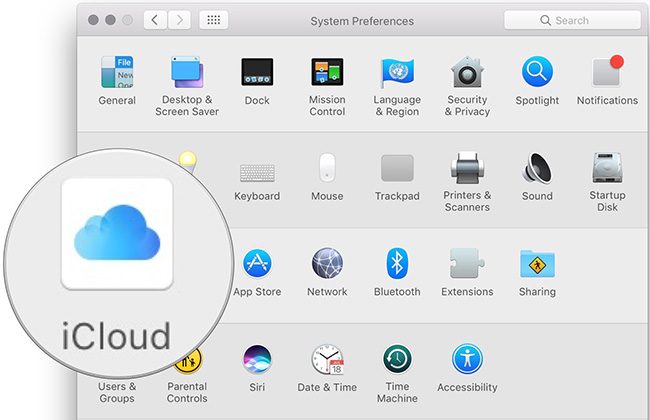This screenshot has width=650, height=420.
Task: Open Startup Disk preferences
Action: point(607,168)
